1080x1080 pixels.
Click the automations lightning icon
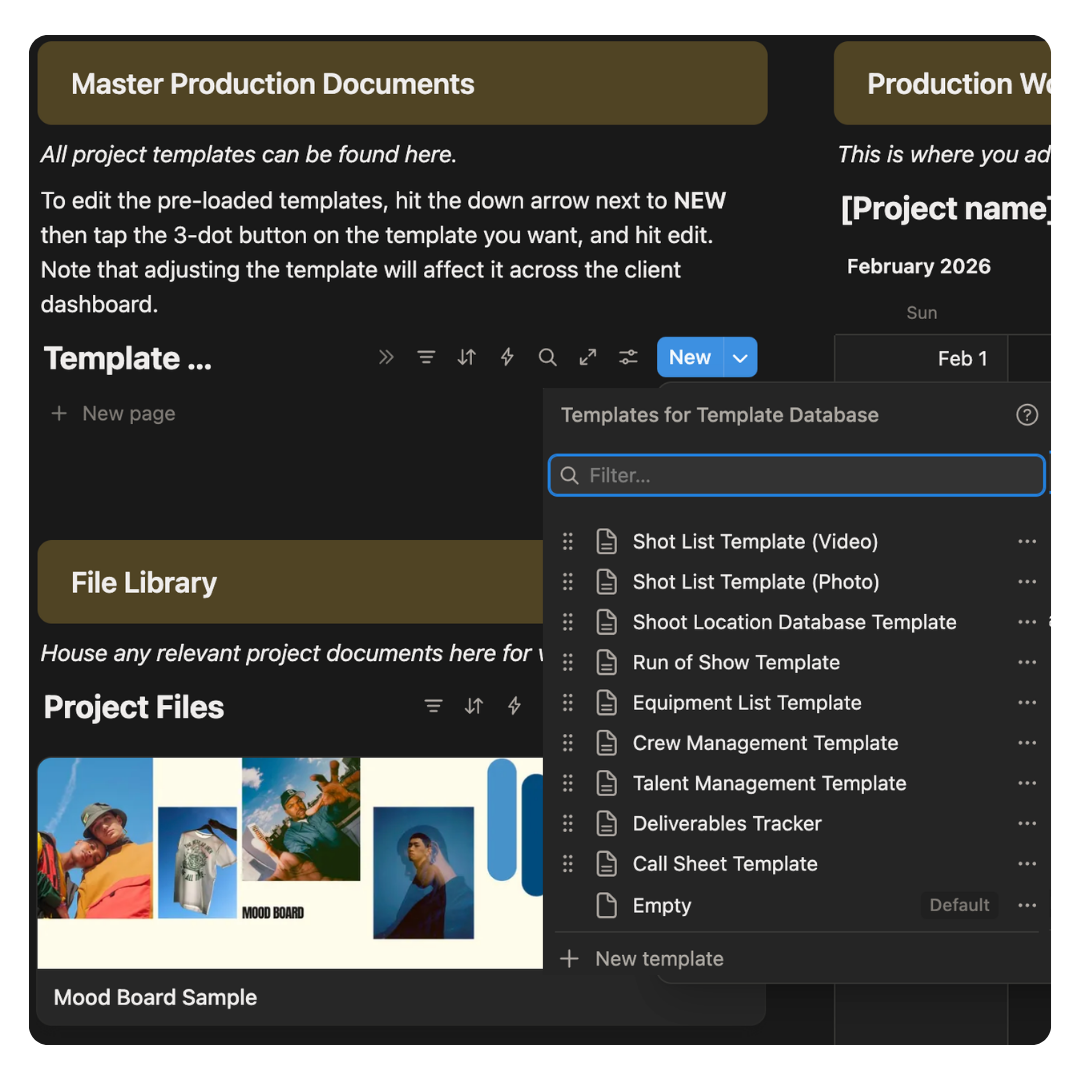click(x=507, y=357)
